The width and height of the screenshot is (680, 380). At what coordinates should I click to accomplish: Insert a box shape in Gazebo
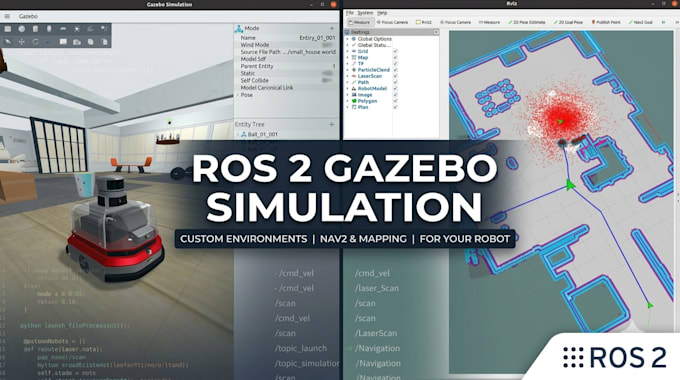point(8,29)
